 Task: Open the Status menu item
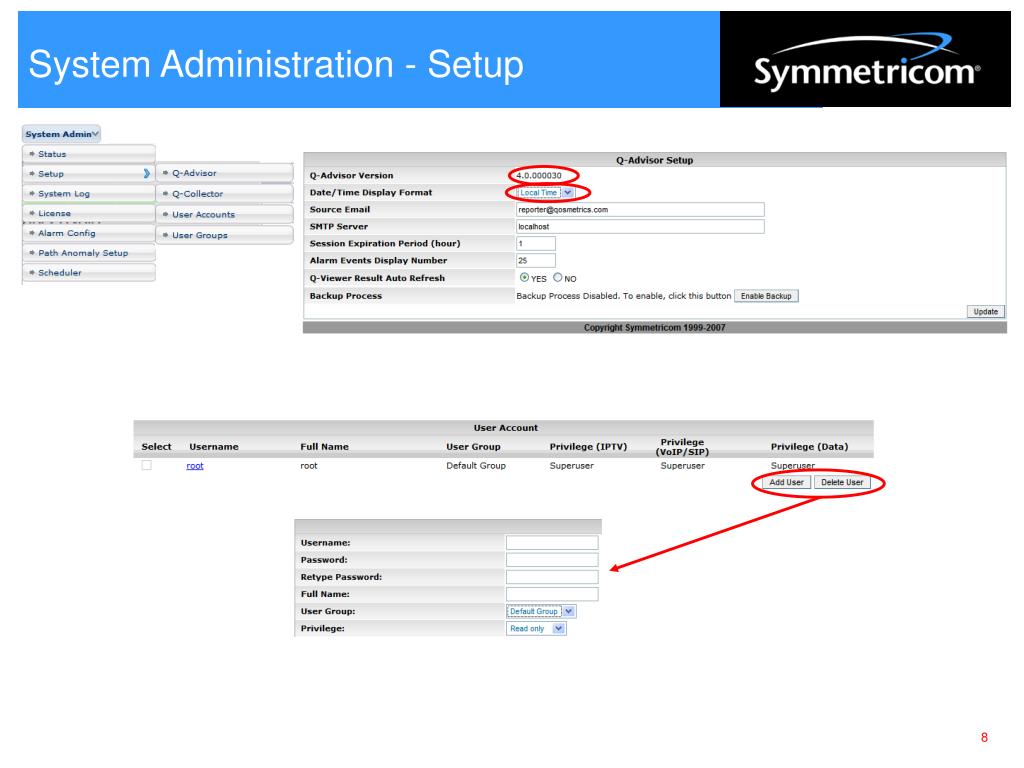pos(89,154)
